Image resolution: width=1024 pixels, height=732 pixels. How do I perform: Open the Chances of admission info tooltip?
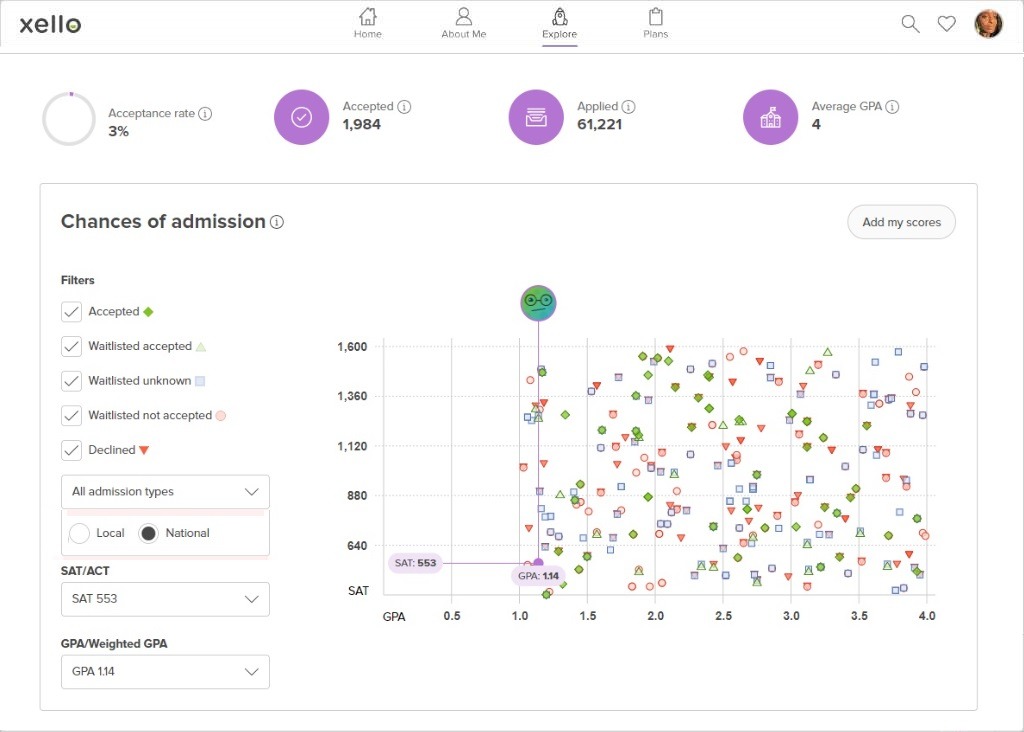(276, 222)
